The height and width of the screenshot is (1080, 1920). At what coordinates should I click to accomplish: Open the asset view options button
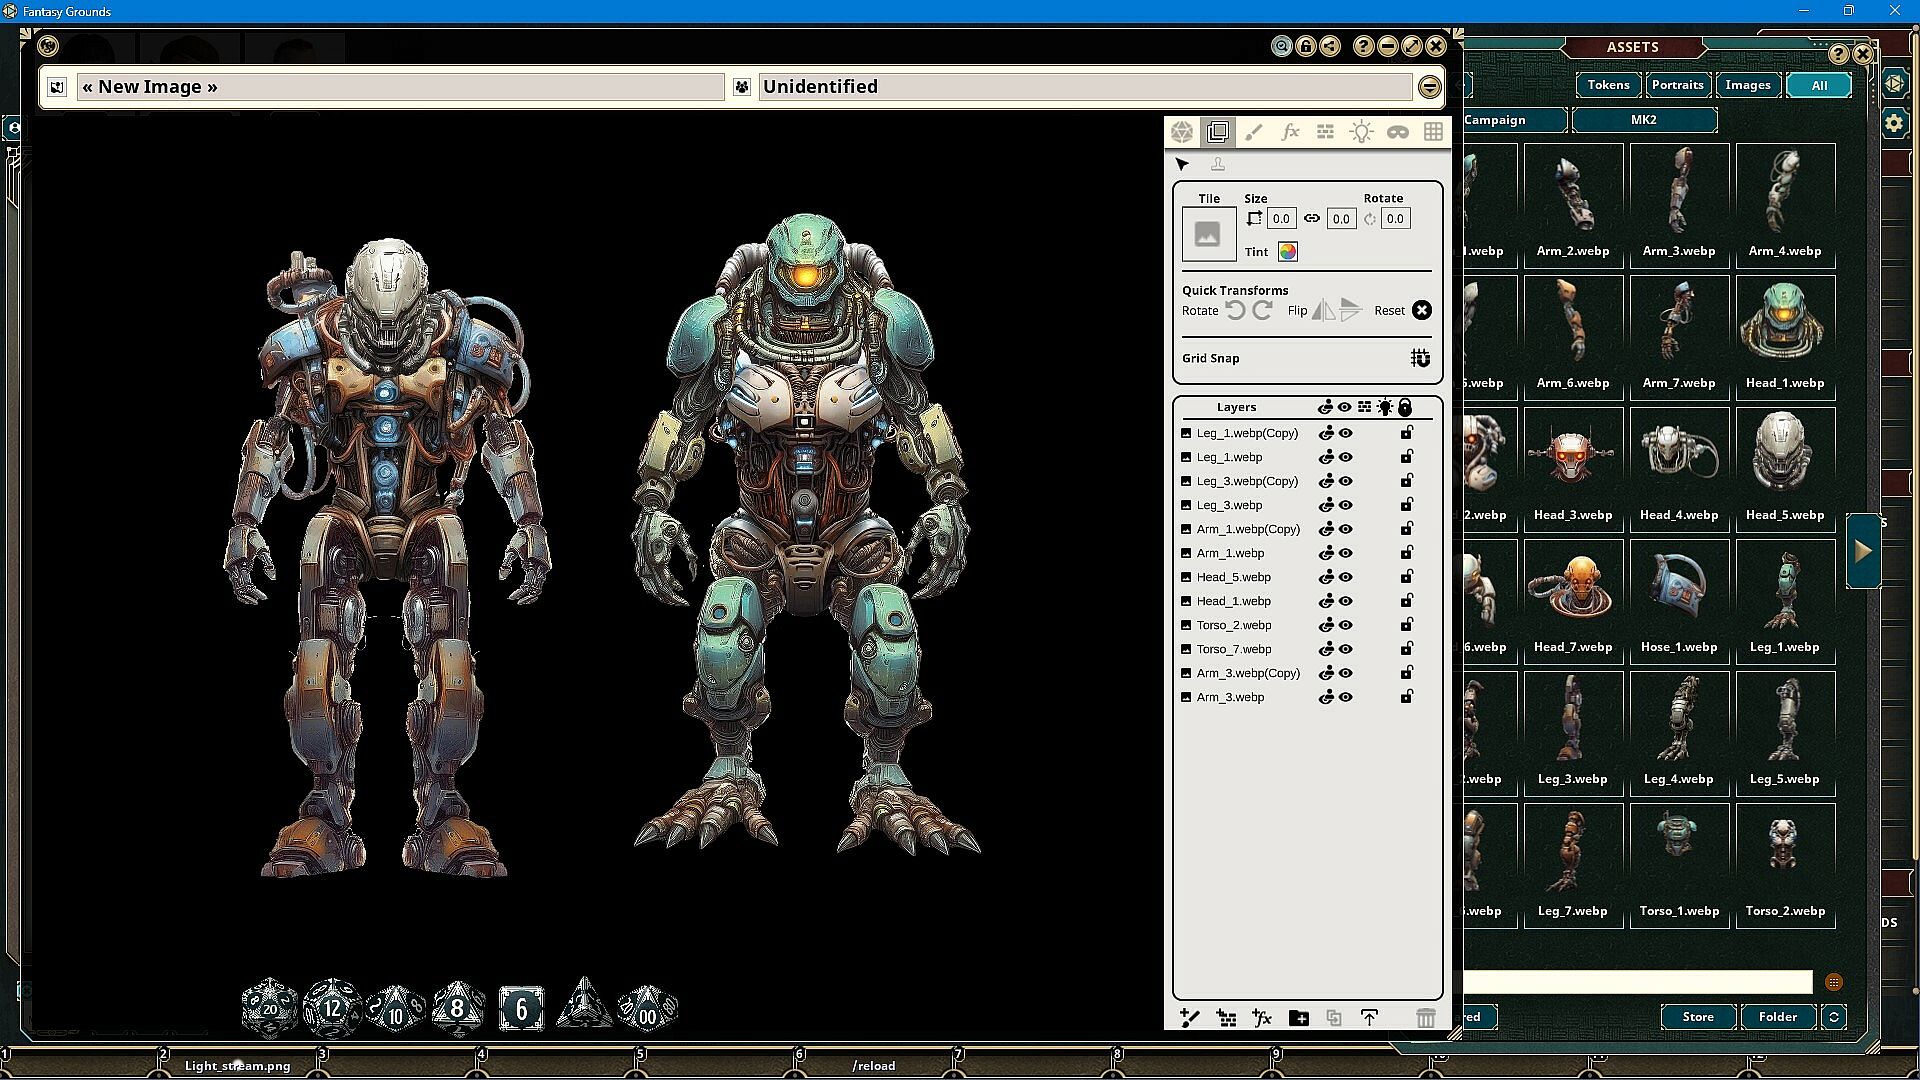(x=1833, y=982)
